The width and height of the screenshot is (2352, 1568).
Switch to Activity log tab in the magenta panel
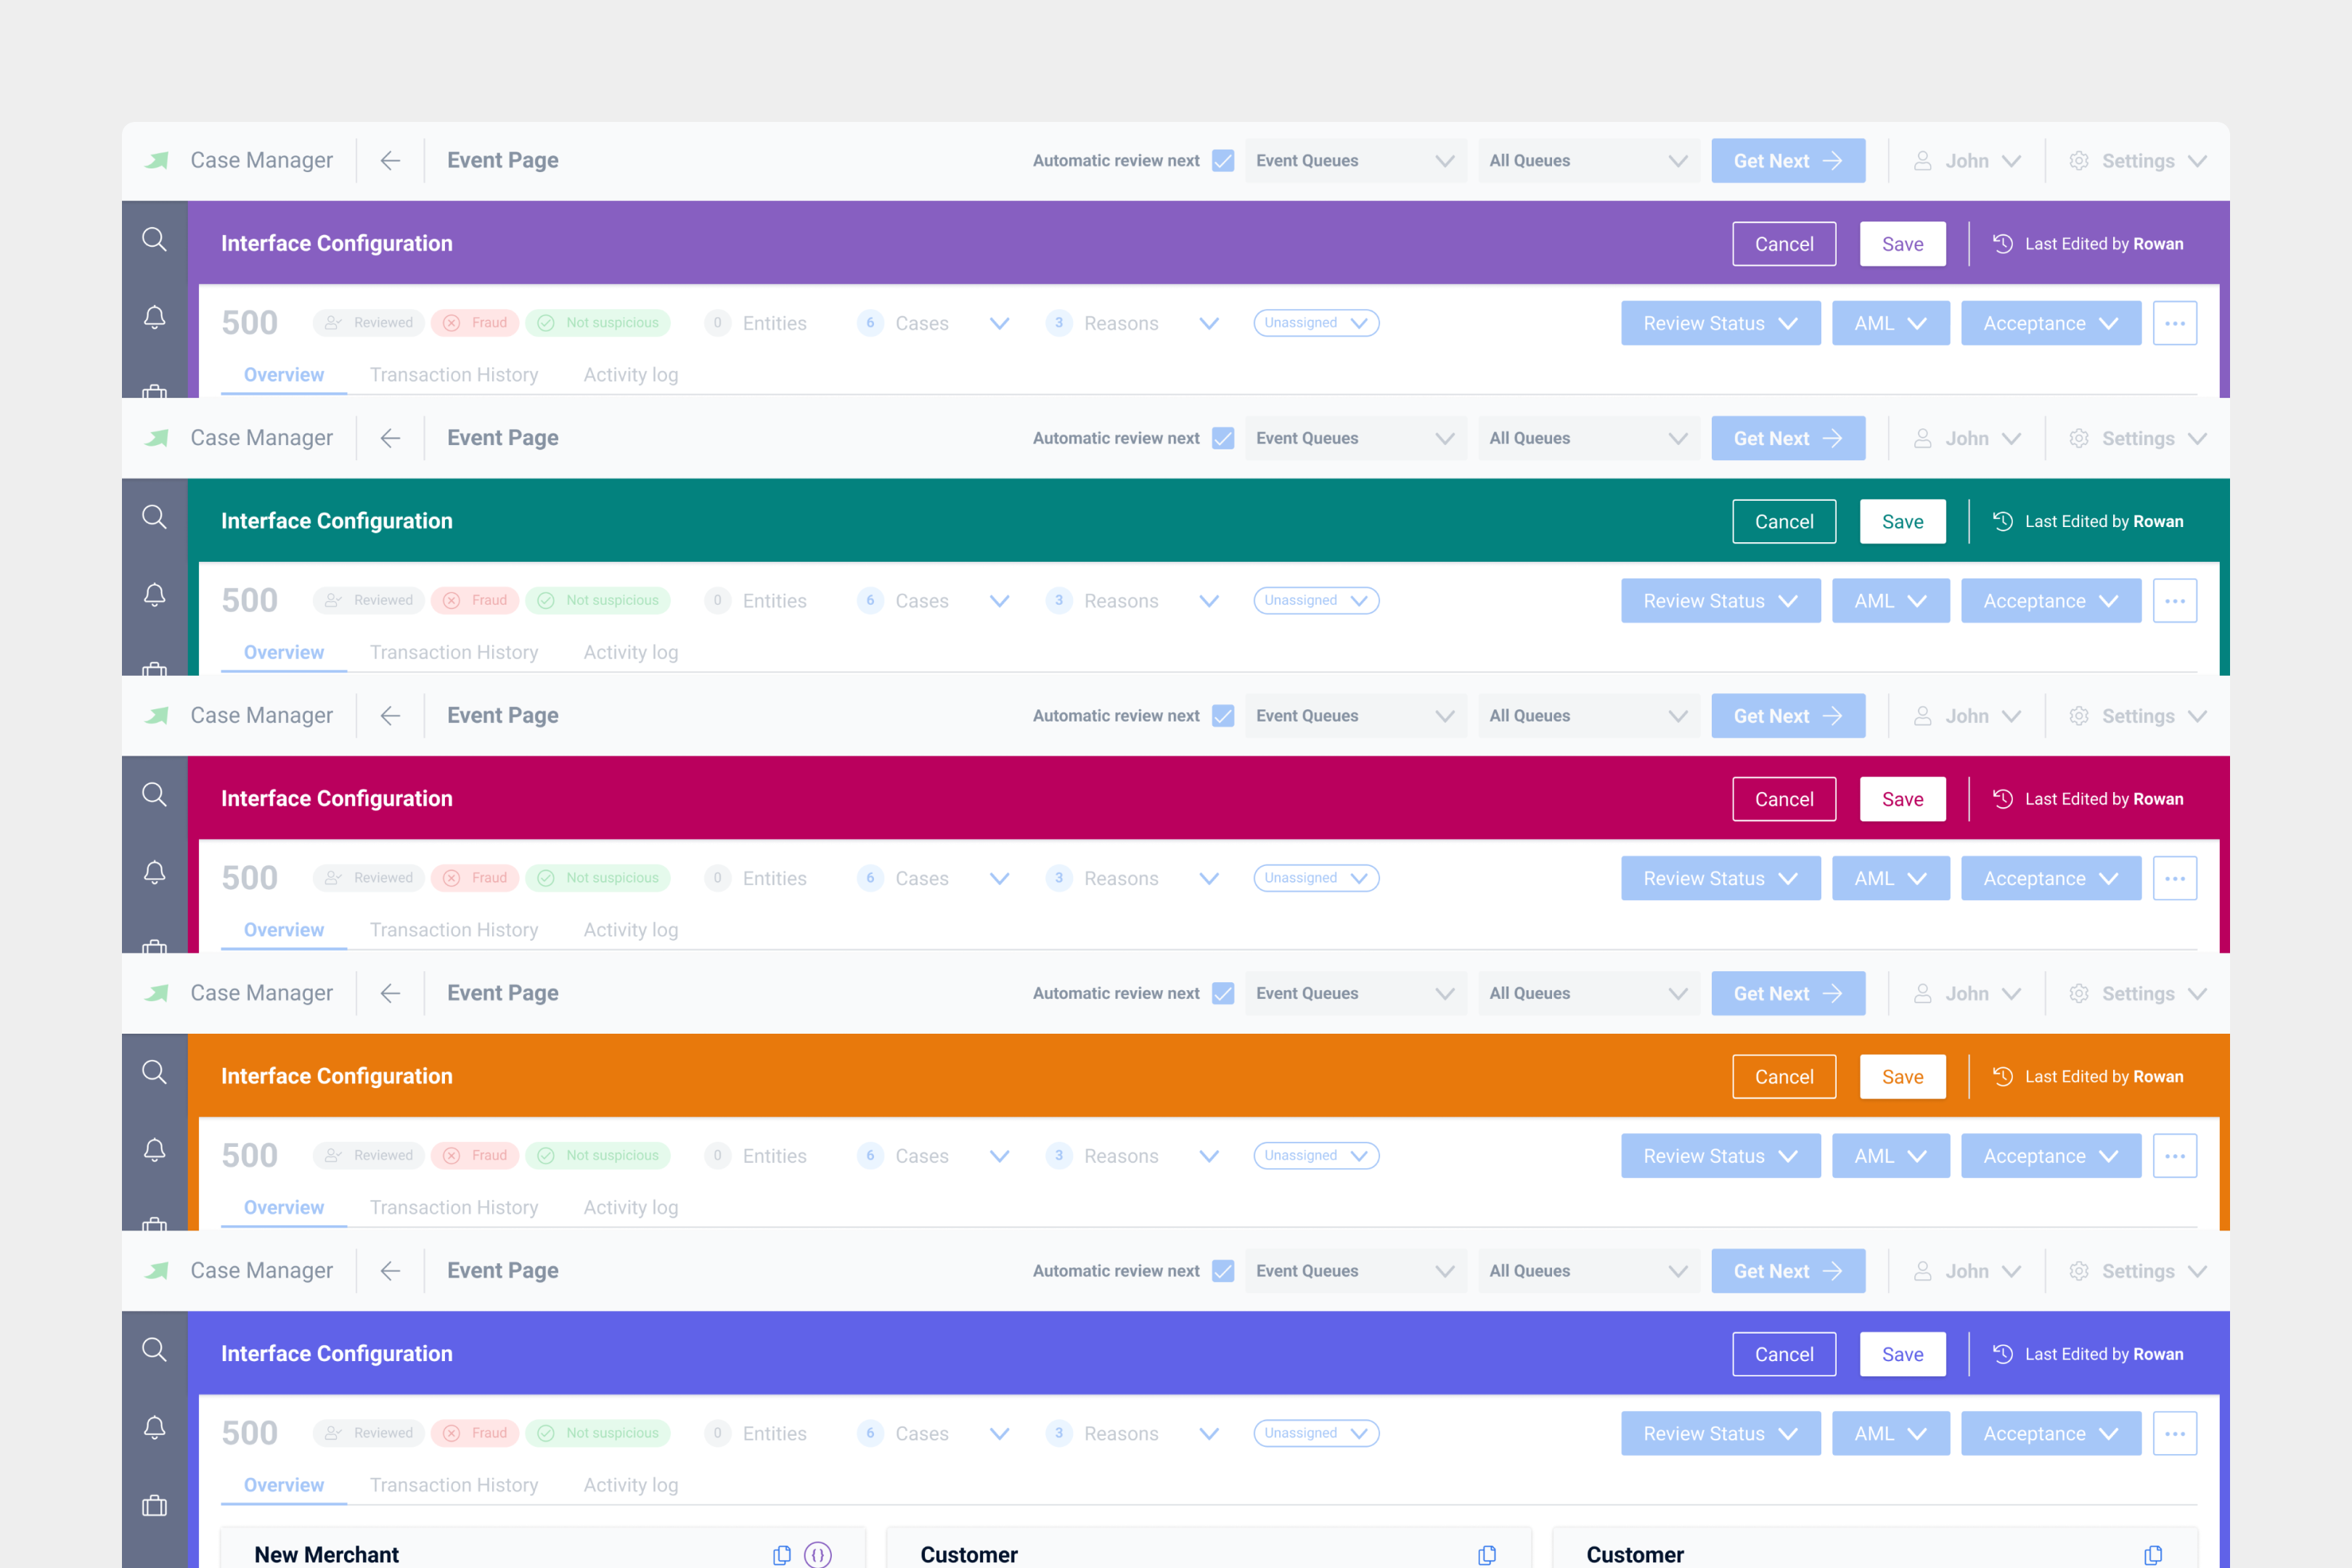pos(631,930)
